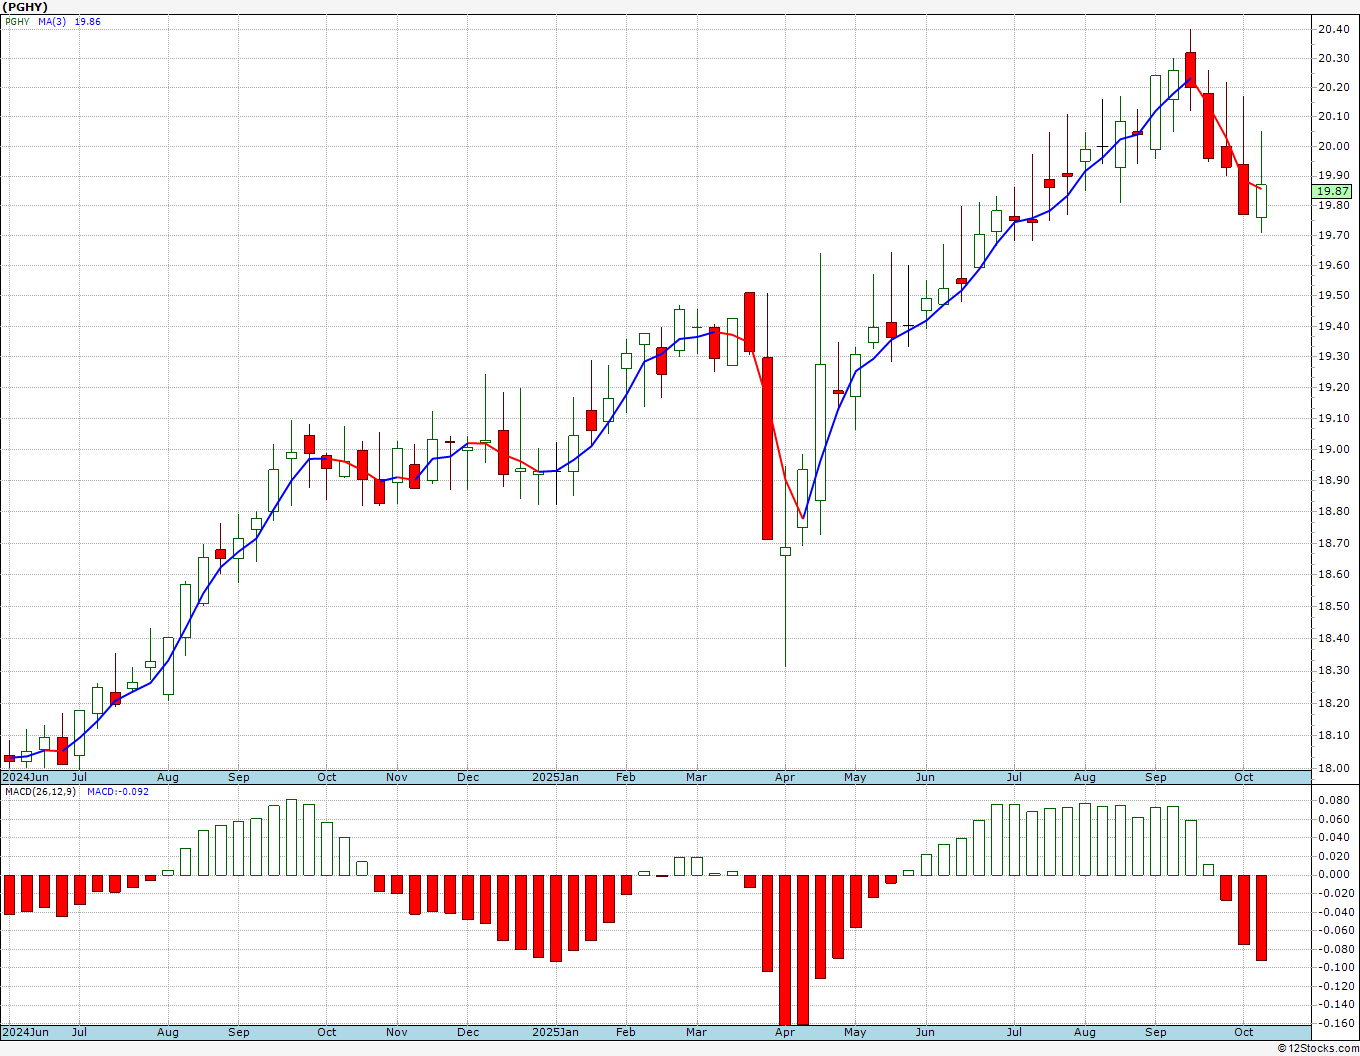Screen dimensions: 1360x1056
Task: Click the 19.50 price axis label
Action: (1332, 296)
